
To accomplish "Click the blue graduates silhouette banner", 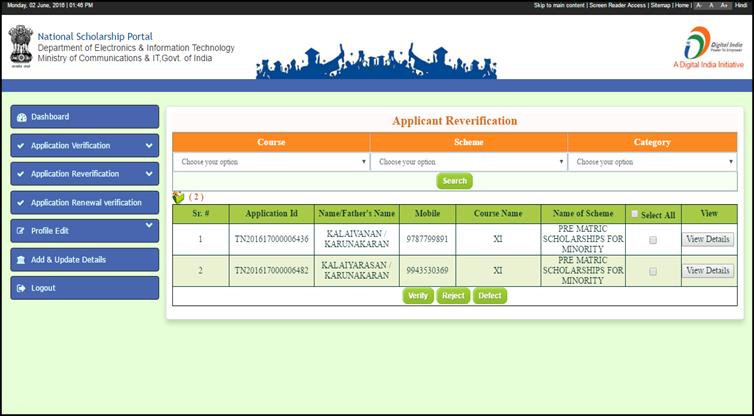I will pyautogui.click(x=377, y=62).
